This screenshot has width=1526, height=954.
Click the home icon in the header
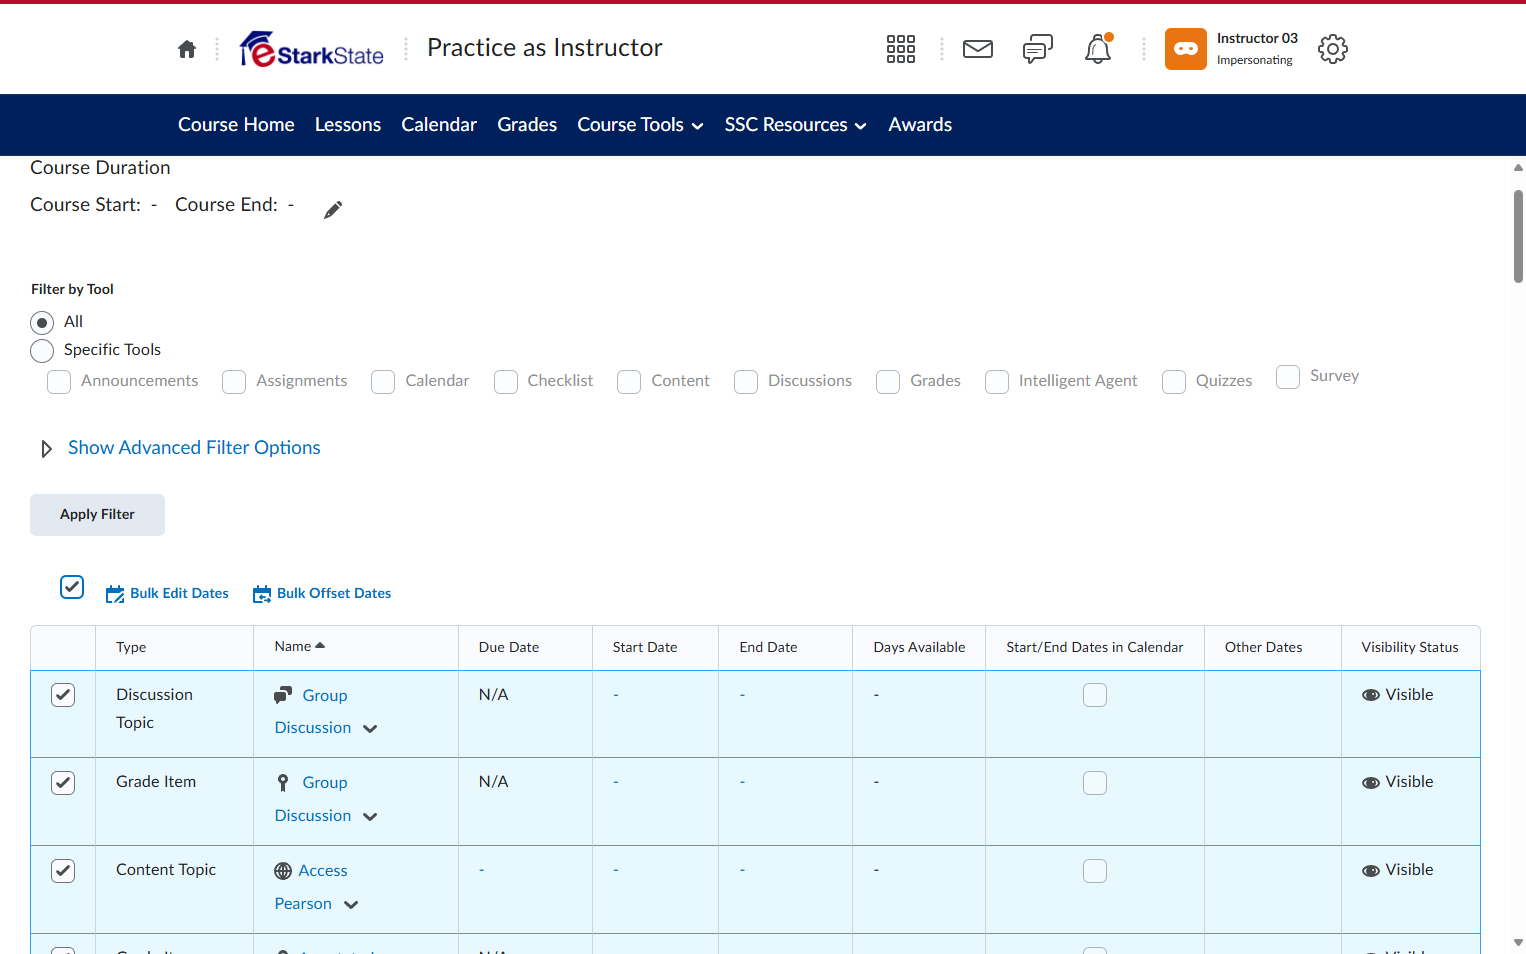(187, 49)
